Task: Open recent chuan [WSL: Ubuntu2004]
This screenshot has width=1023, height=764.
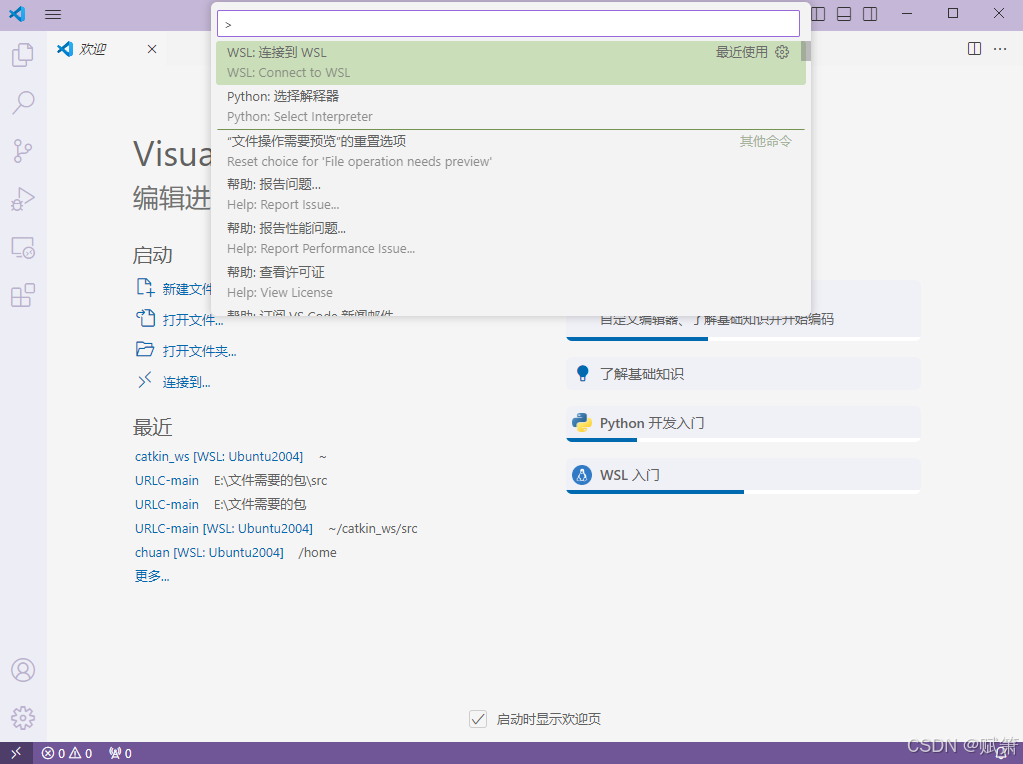Action: [209, 553]
